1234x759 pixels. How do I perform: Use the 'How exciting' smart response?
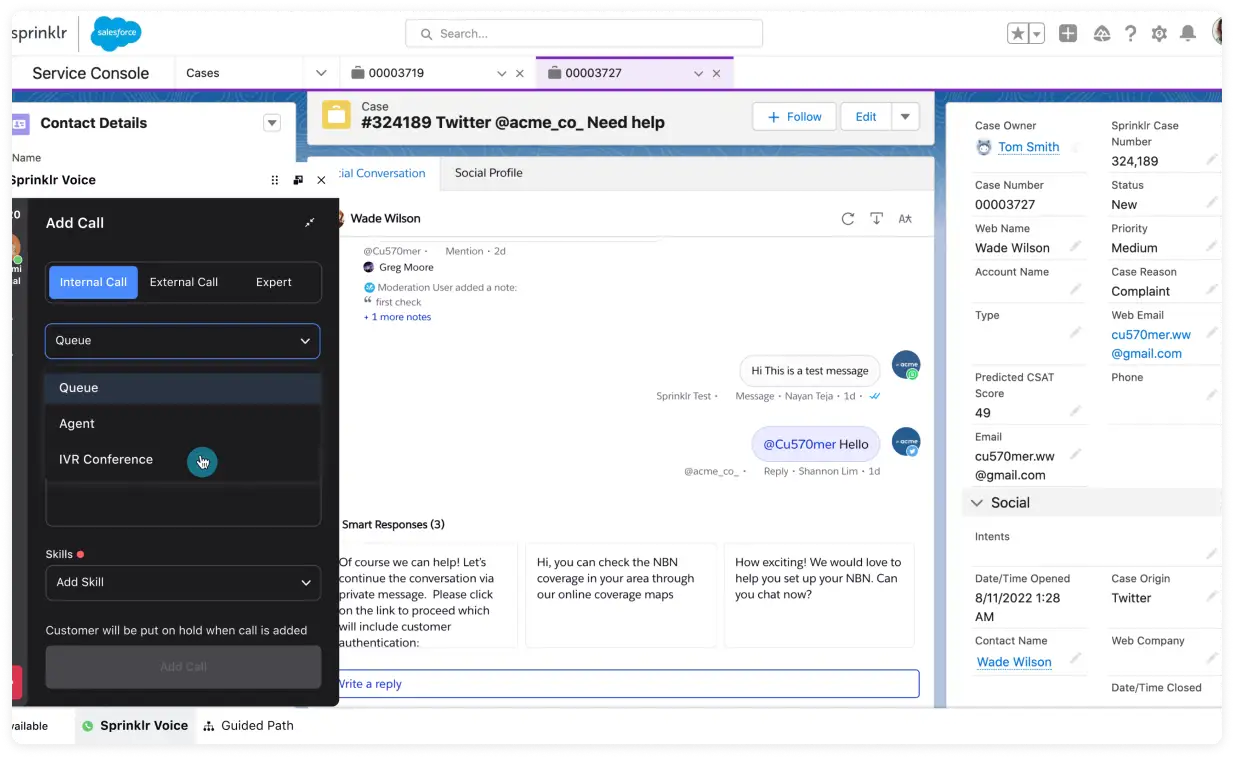coord(819,596)
